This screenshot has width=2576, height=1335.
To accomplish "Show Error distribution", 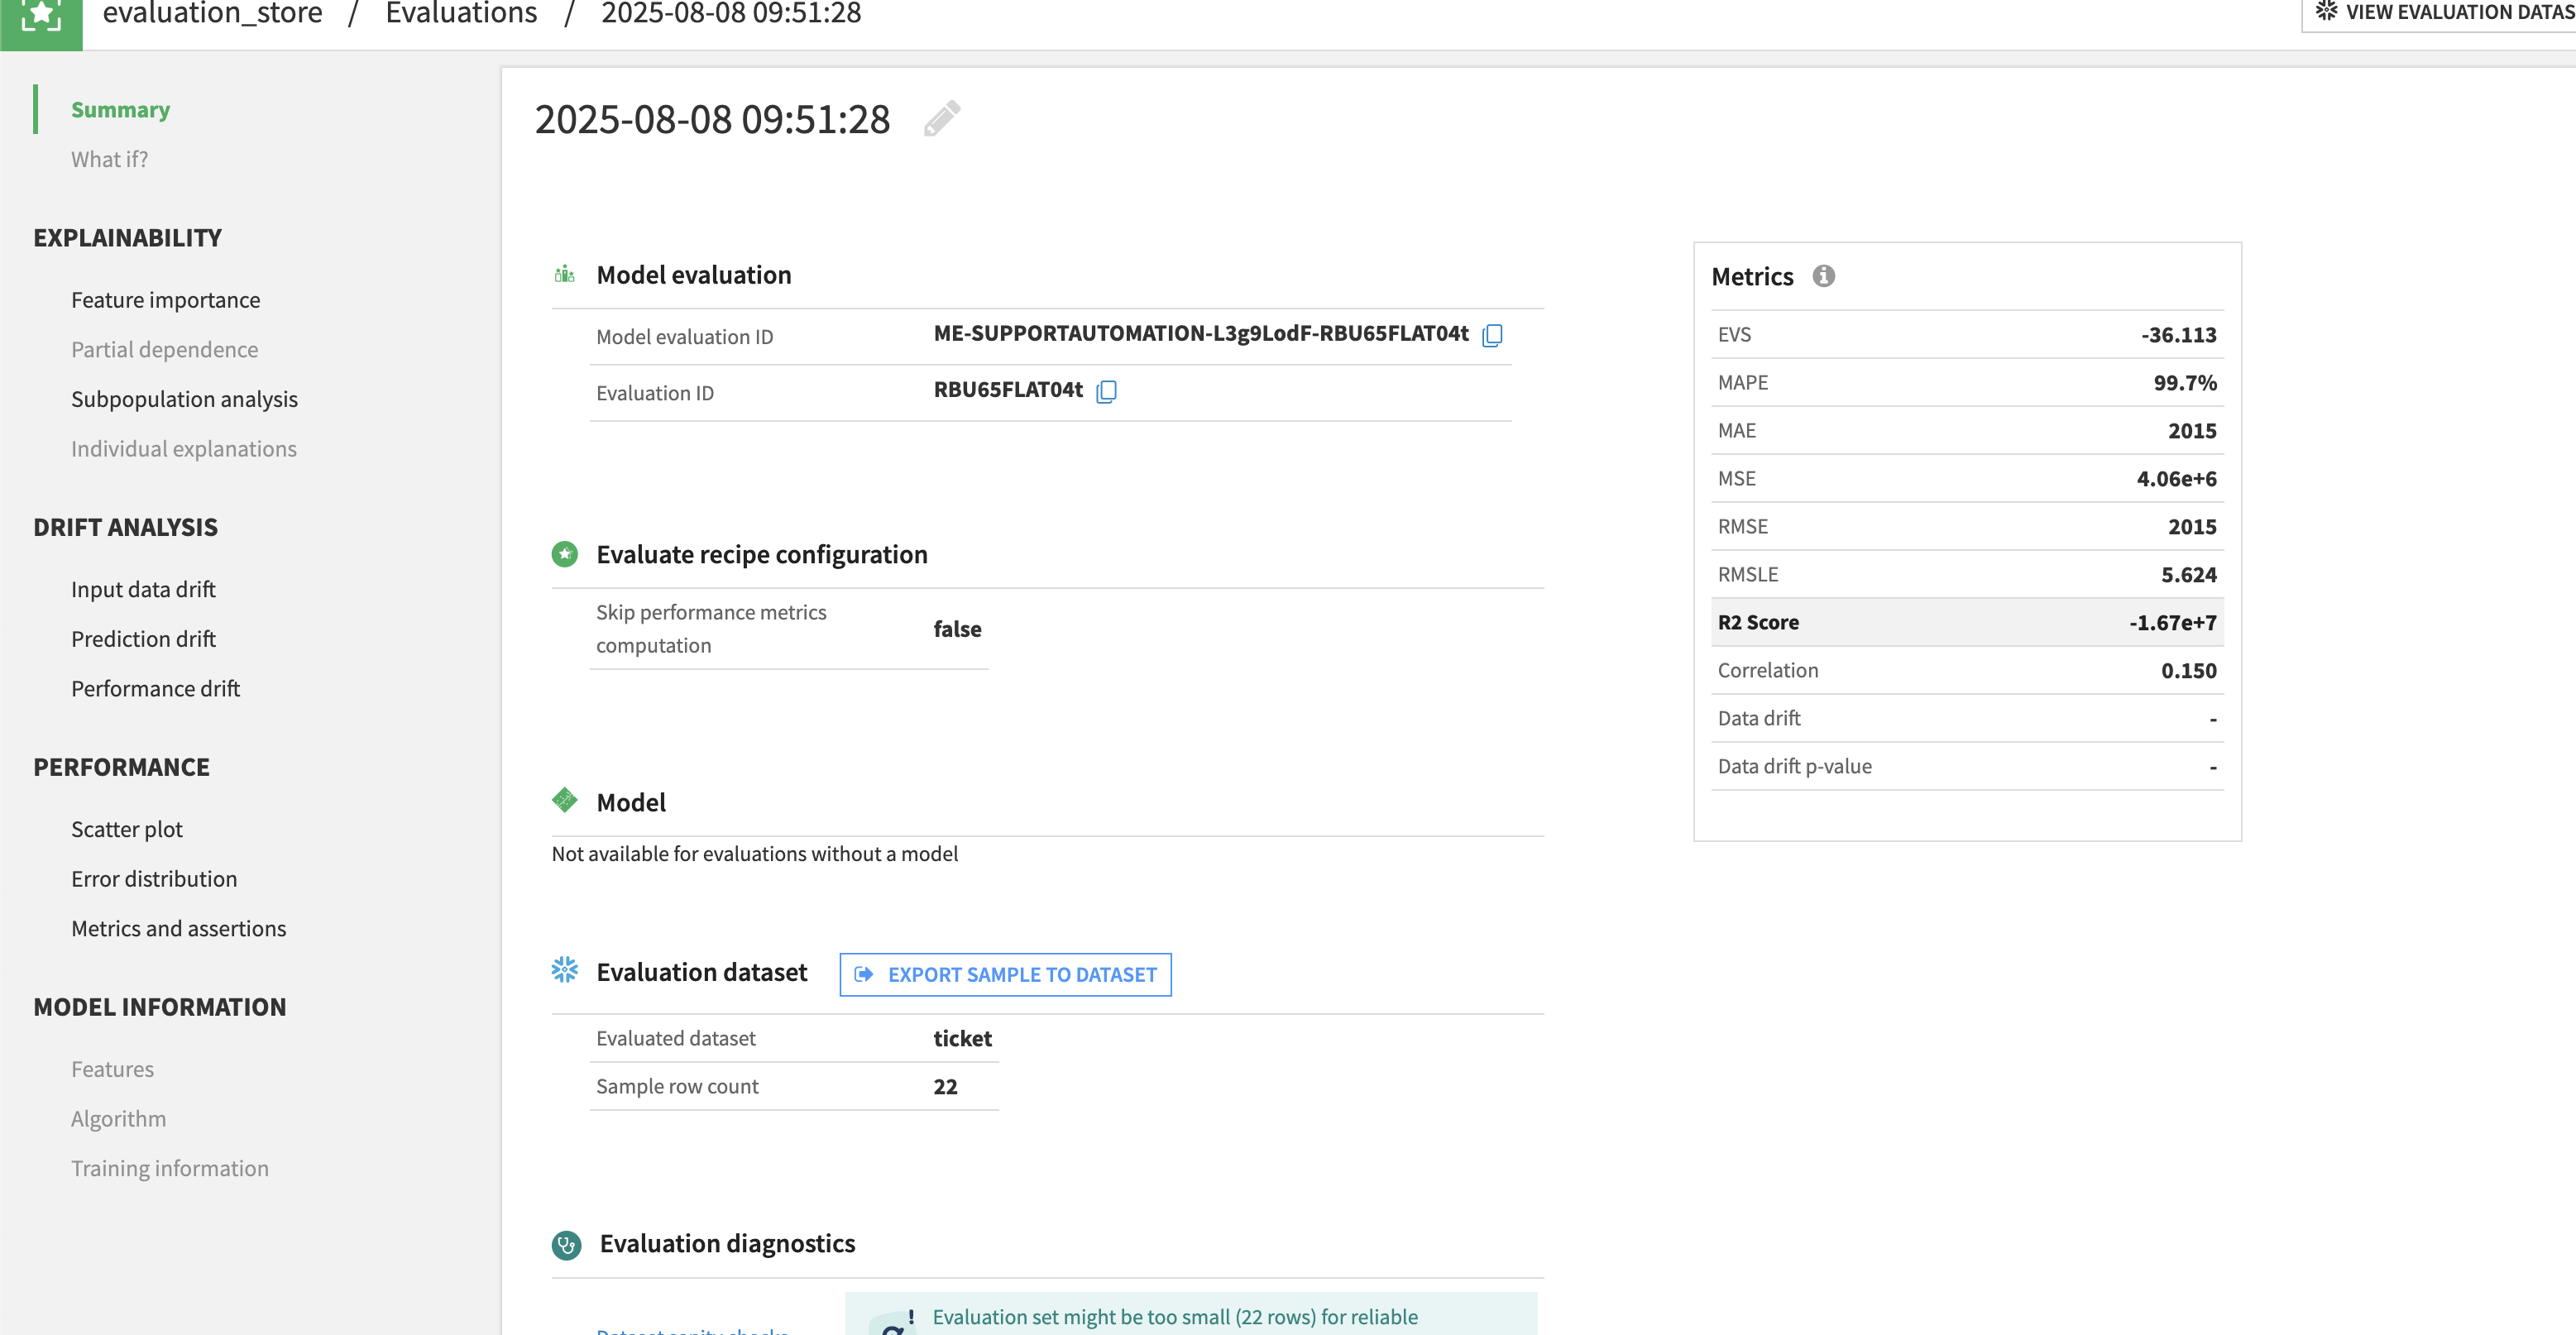I will [154, 879].
